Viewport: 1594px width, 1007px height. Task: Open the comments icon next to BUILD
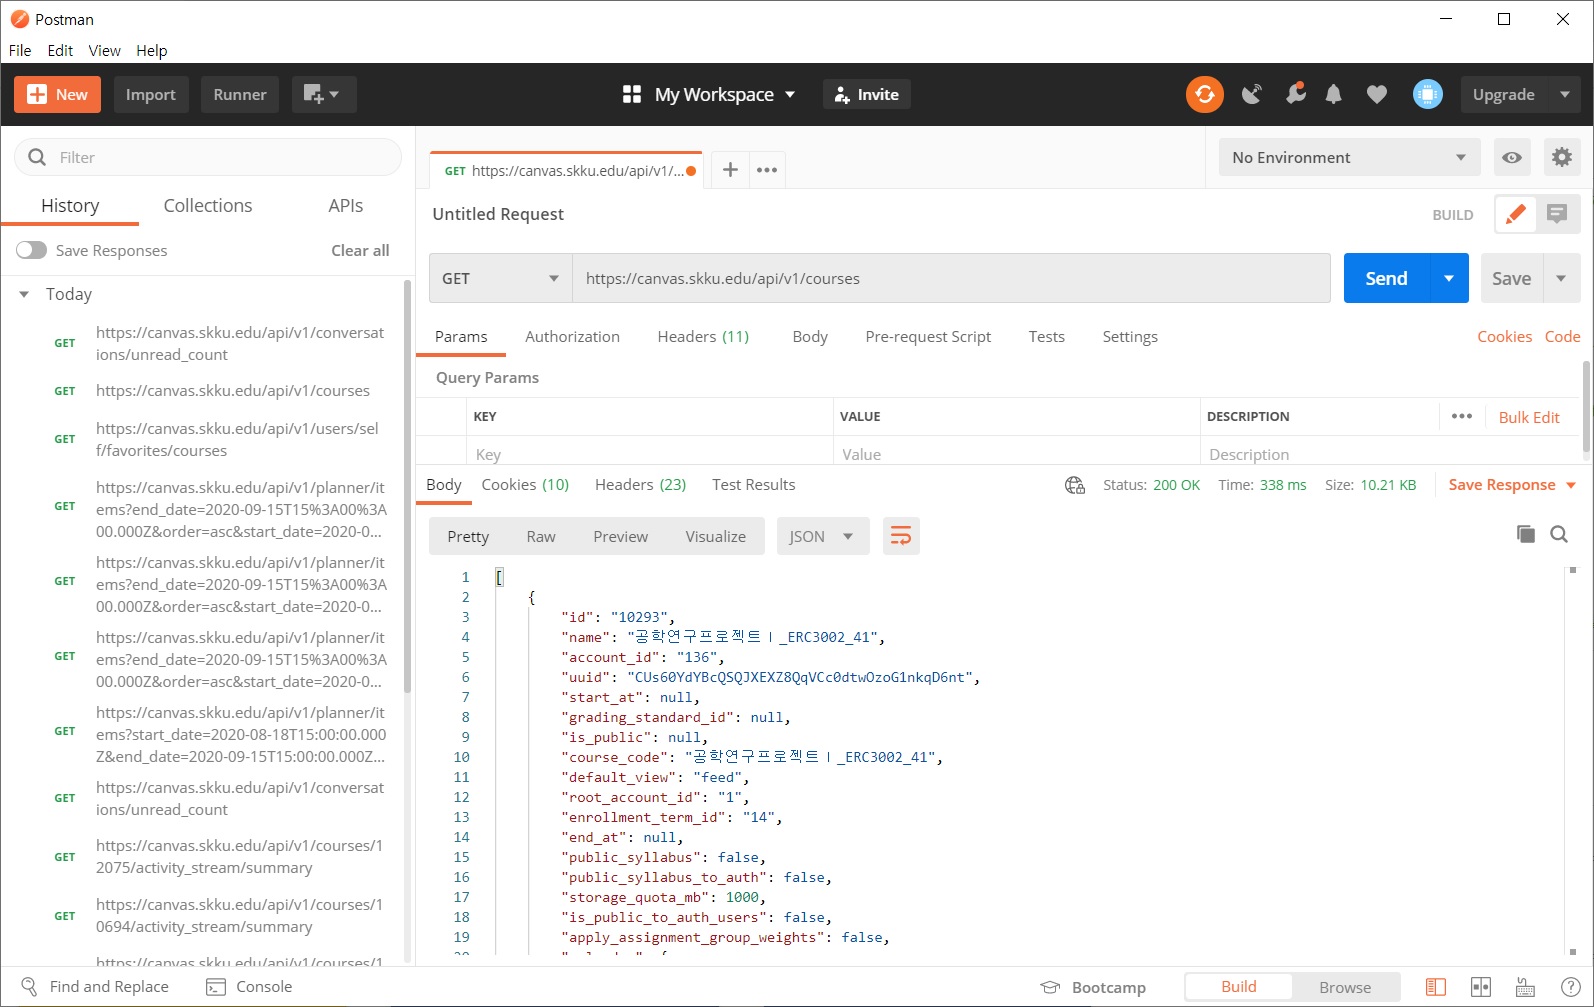pos(1557,214)
